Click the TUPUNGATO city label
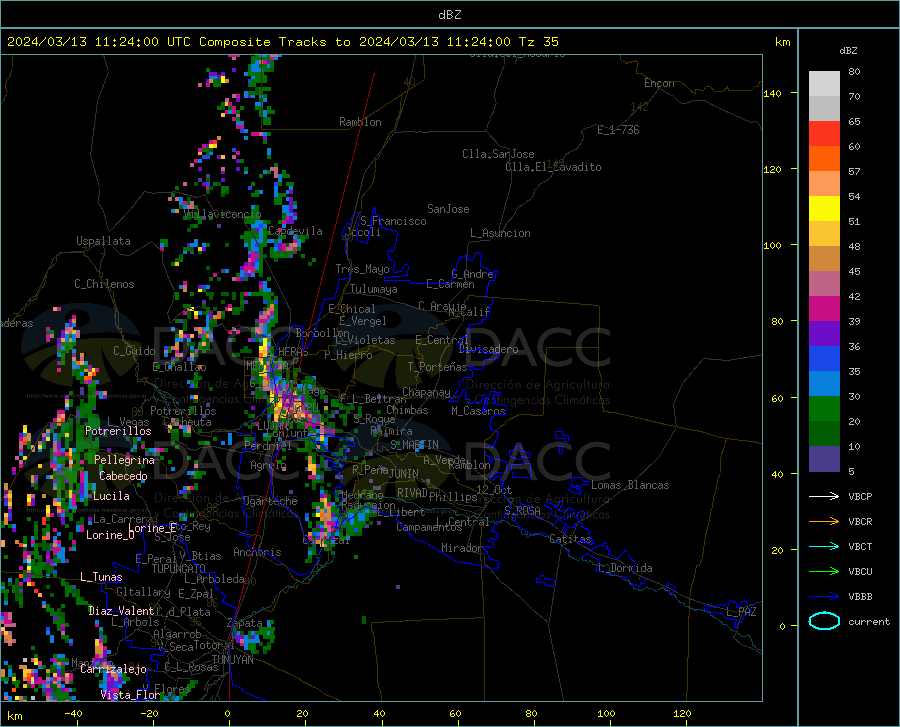900x727 pixels. (179, 569)
